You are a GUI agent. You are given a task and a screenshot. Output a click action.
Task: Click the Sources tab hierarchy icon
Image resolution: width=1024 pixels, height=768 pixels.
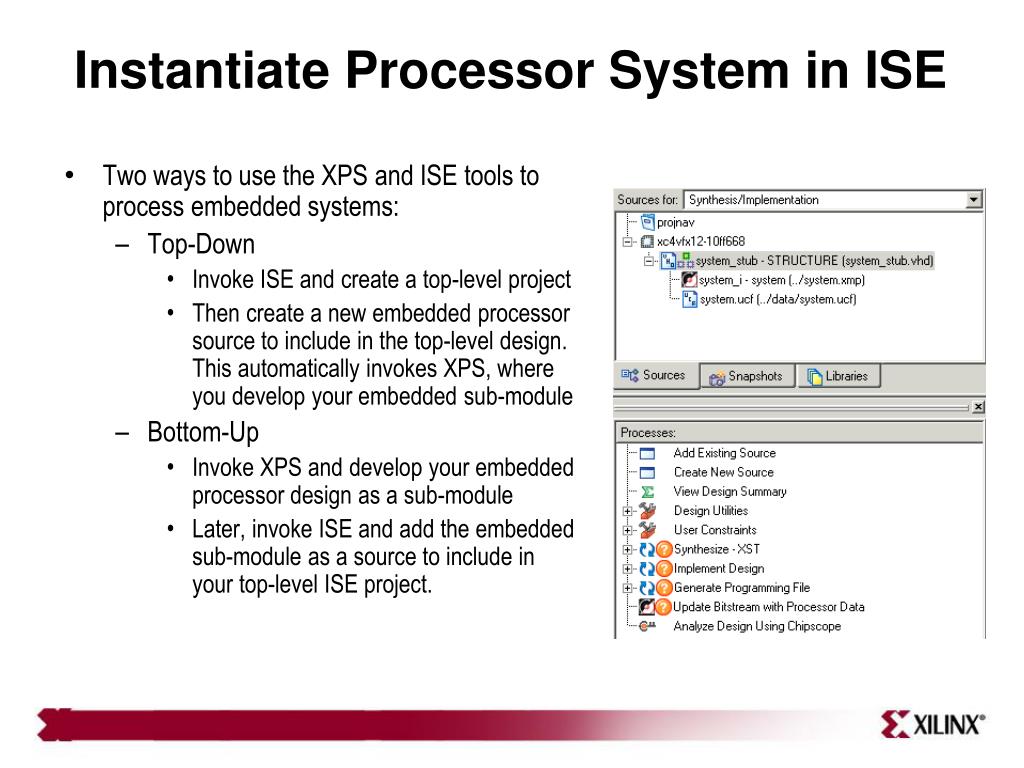[630, 375]
